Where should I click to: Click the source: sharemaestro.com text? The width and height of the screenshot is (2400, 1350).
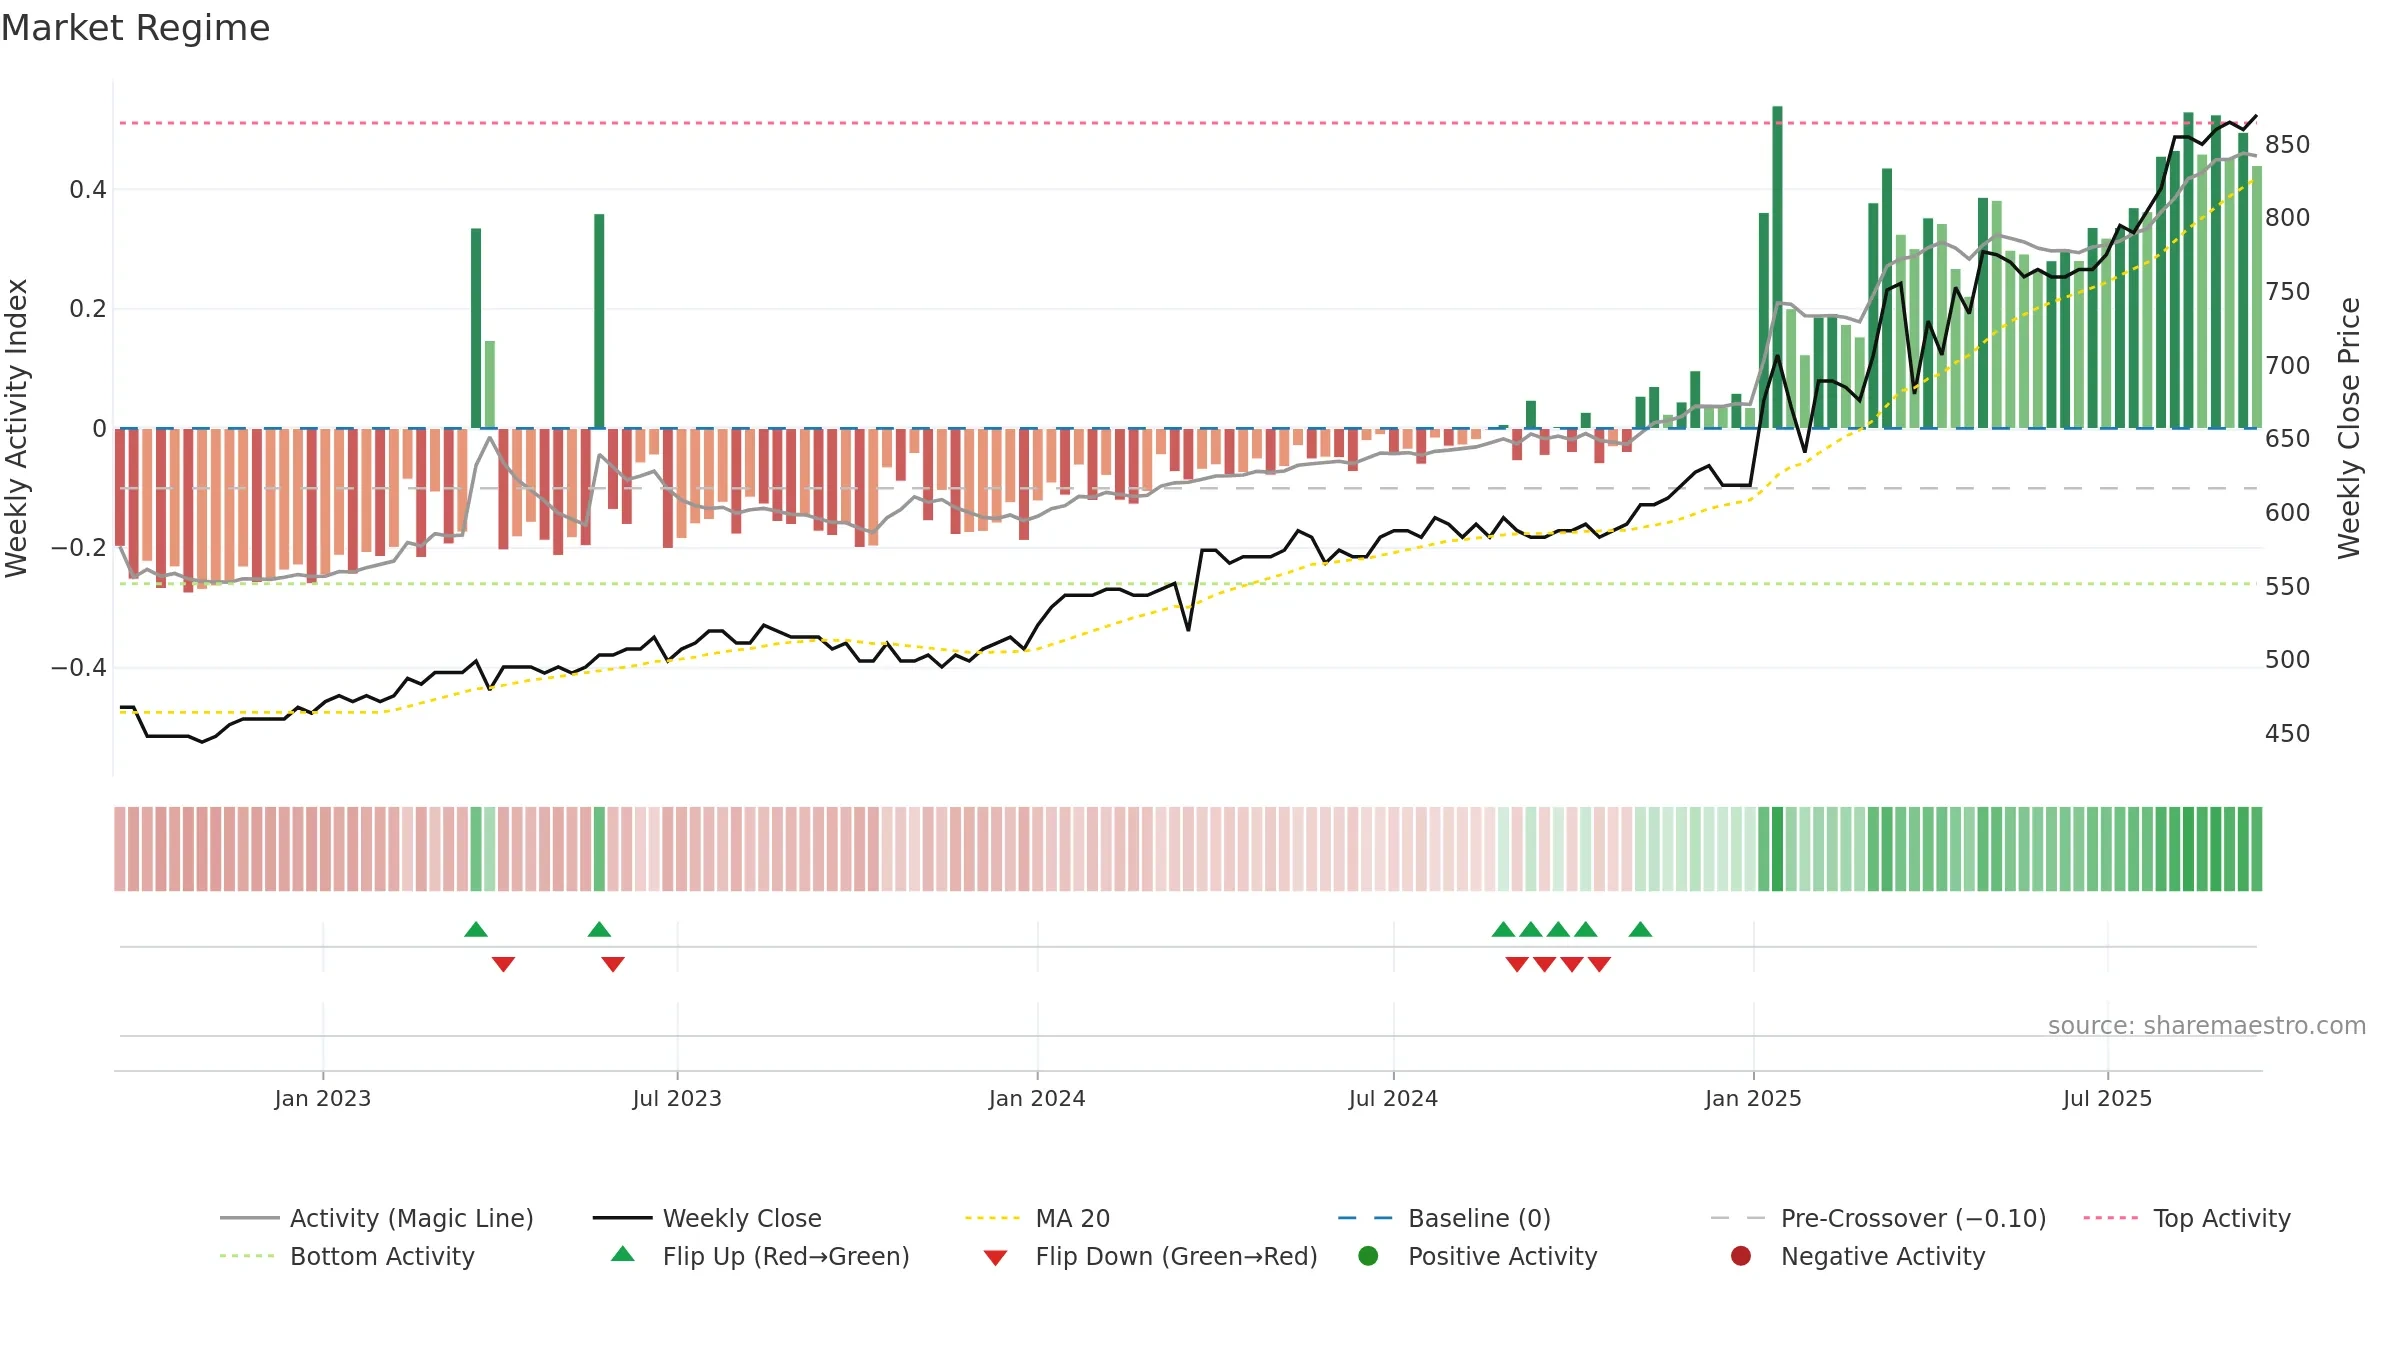point(2206,1025)
